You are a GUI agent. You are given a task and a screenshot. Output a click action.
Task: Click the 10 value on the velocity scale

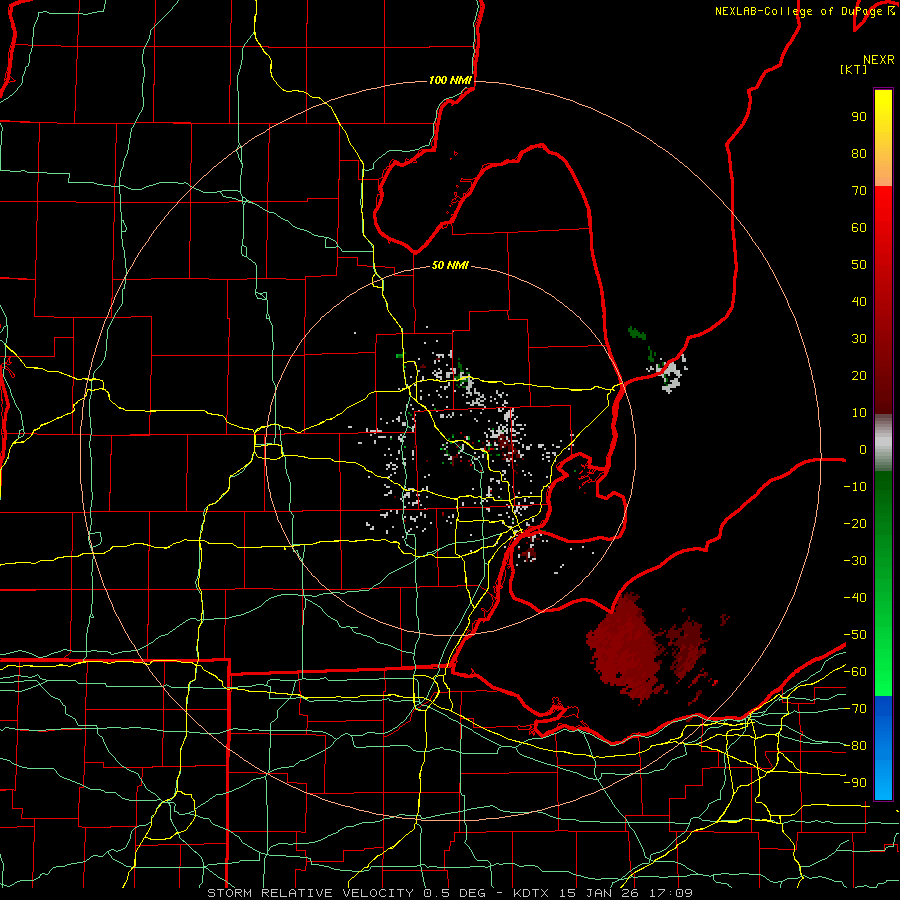pos(859,413)
